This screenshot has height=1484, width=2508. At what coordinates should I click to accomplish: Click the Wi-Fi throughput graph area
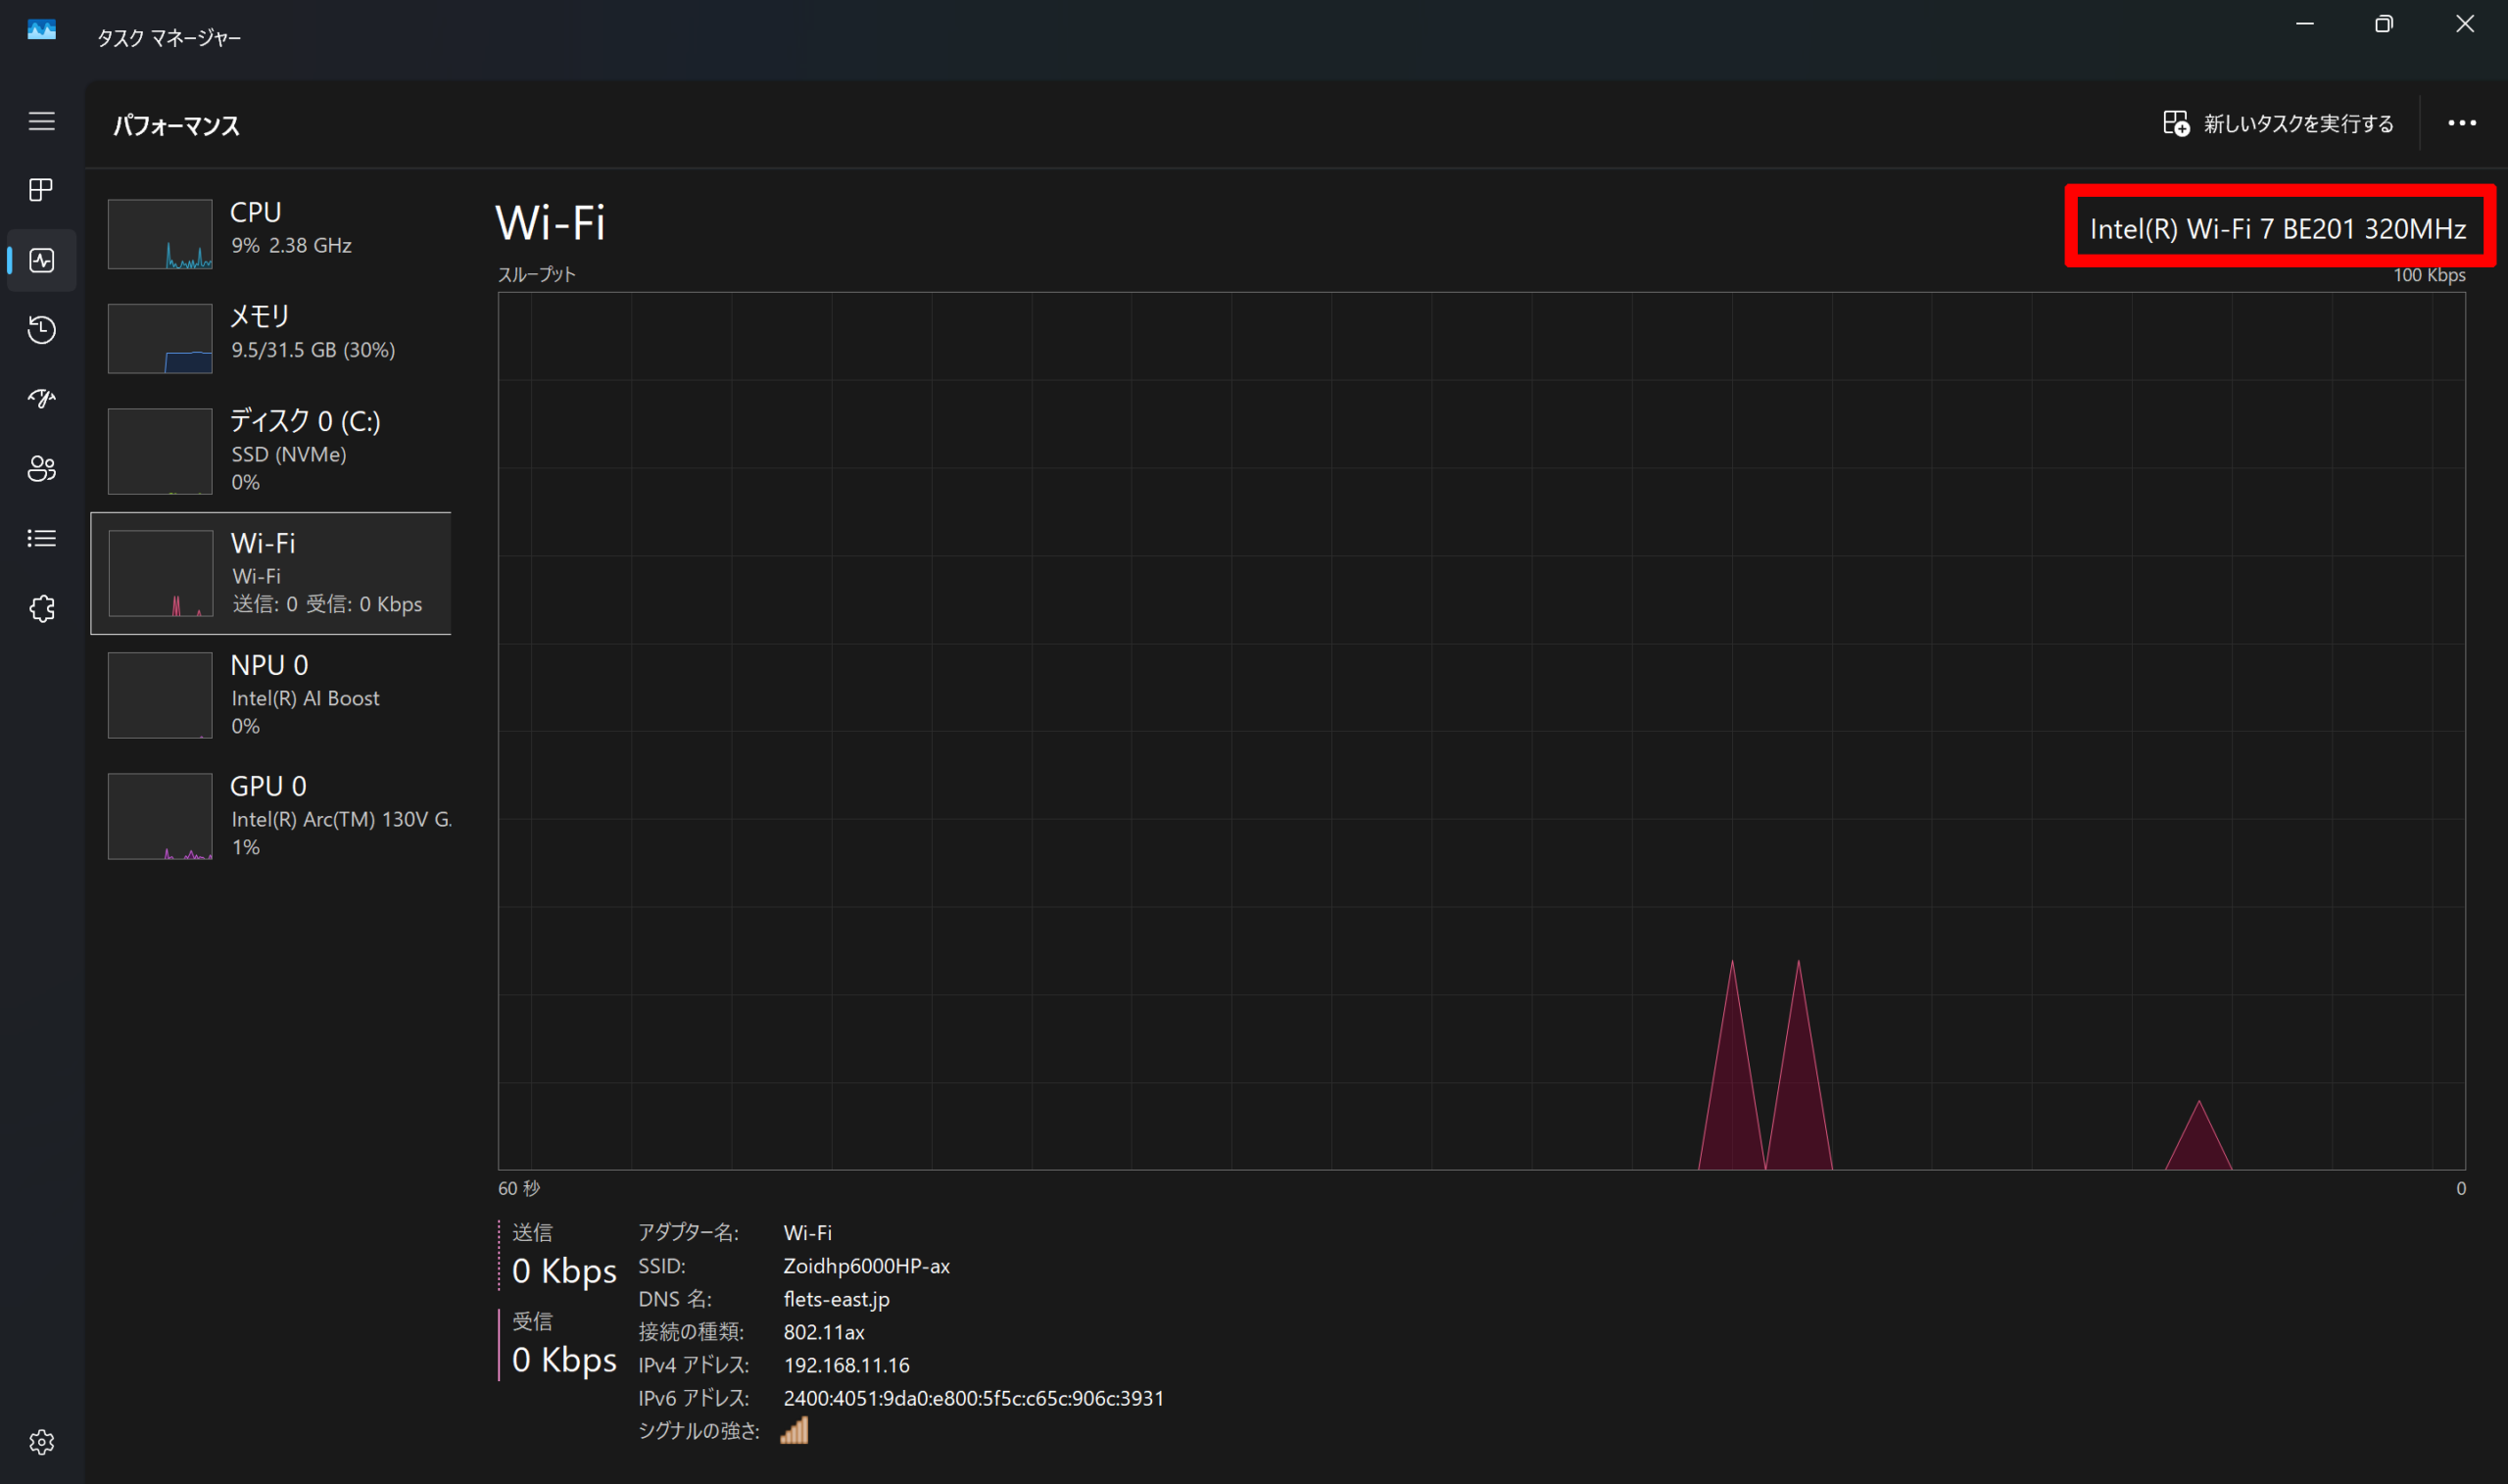[x=1480, y=730]
